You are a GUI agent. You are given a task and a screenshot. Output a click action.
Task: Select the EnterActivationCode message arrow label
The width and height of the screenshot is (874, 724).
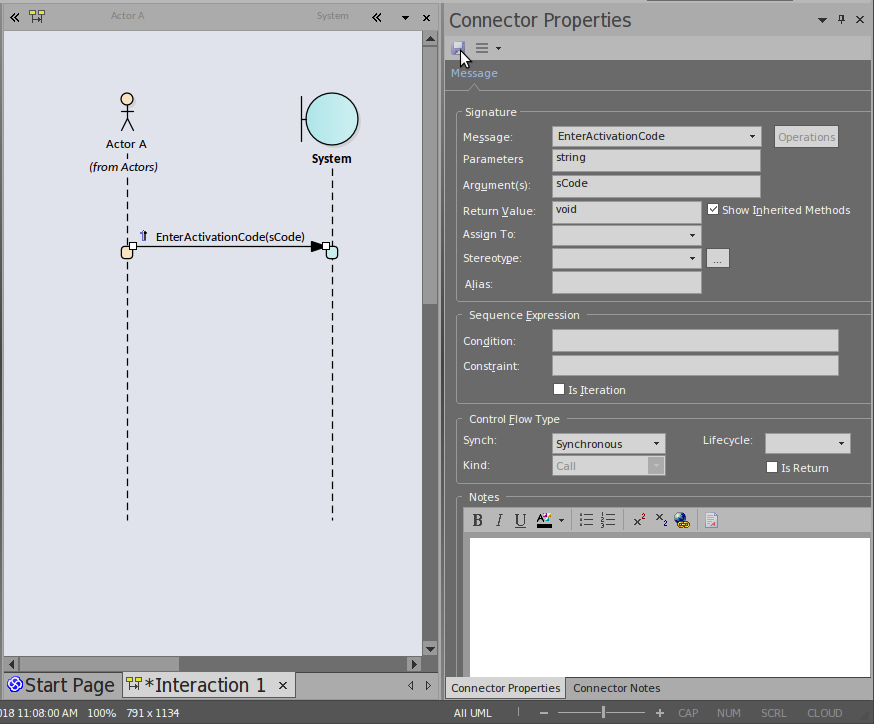tap(229, 237)
